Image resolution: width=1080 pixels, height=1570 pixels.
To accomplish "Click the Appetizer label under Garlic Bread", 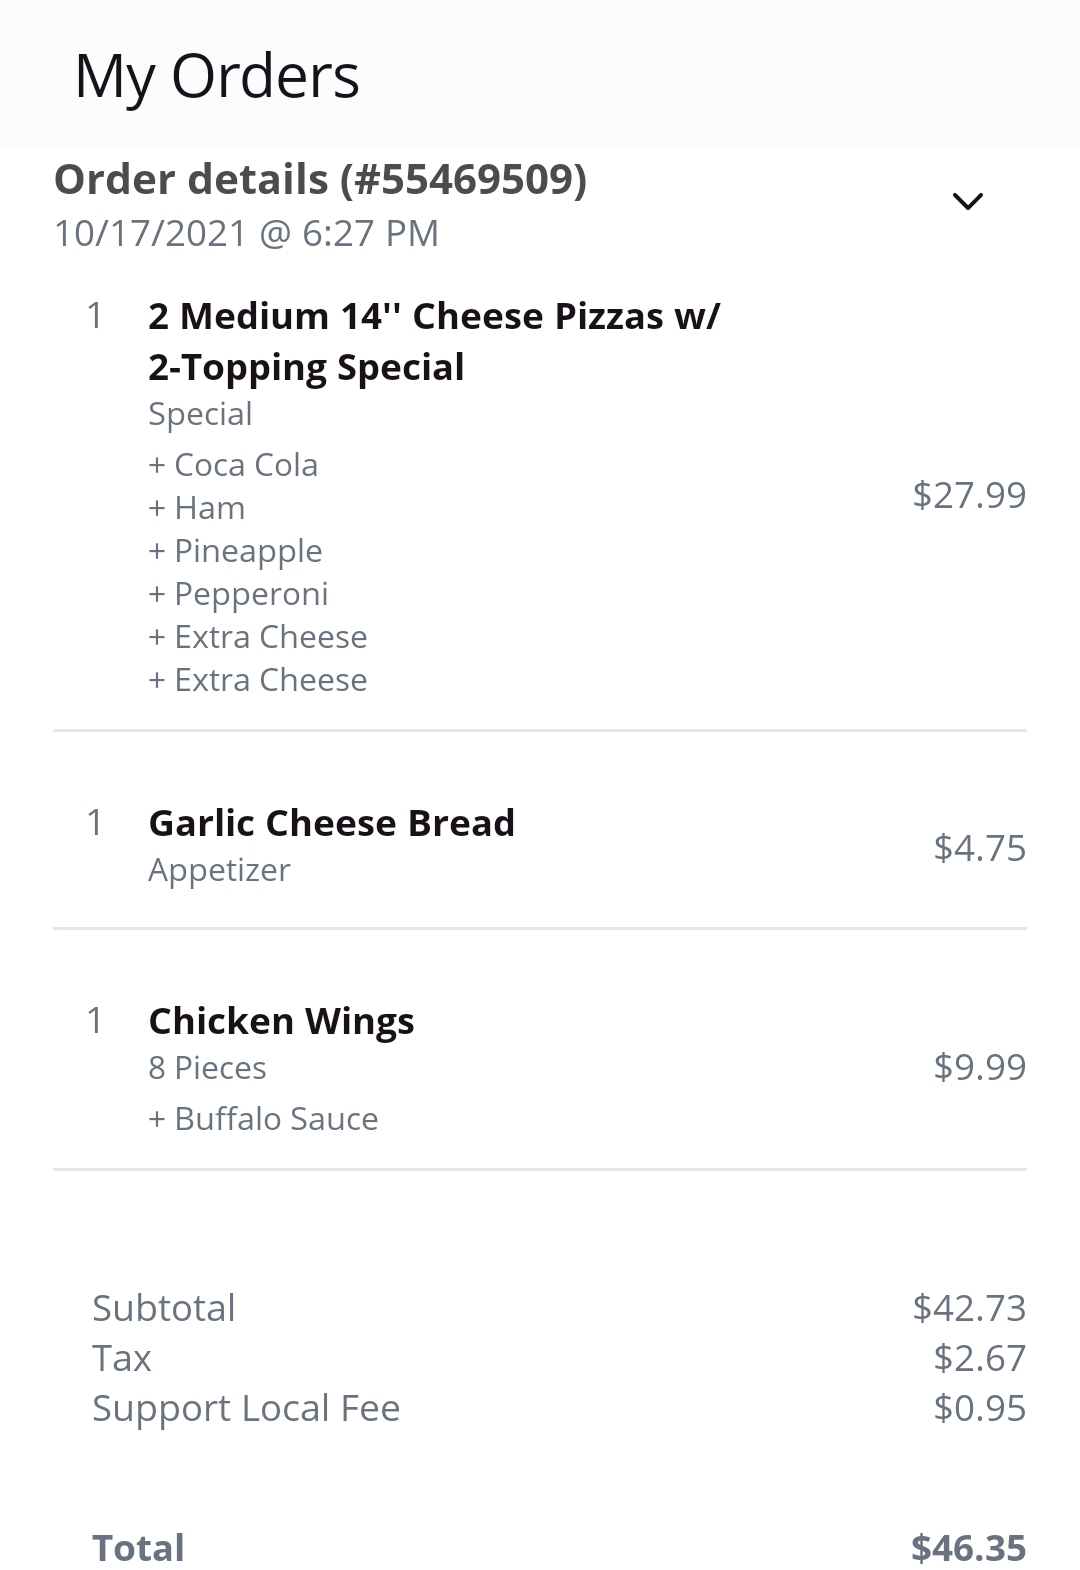I will [x=219, y=870].
